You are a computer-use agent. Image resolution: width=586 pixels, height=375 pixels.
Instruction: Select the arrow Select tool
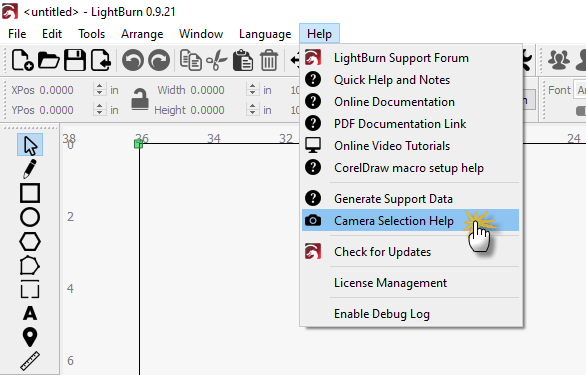point(30,145)
